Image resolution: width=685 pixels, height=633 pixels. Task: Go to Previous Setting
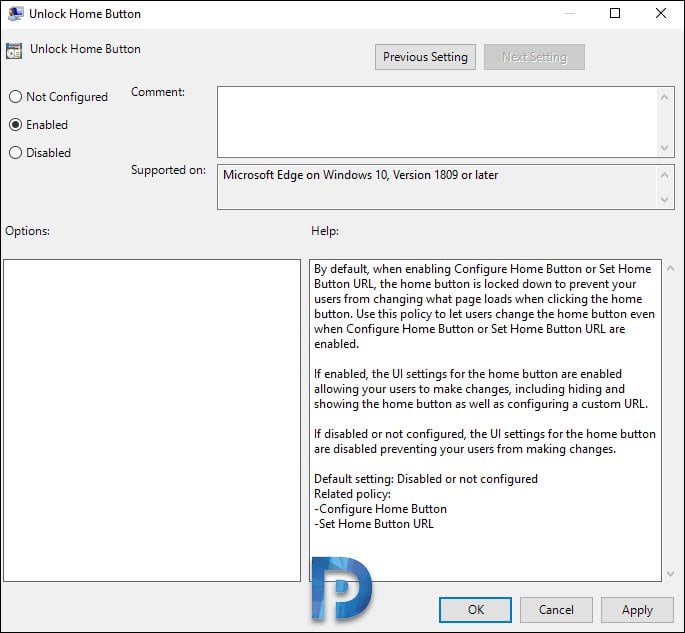point(425,57)
